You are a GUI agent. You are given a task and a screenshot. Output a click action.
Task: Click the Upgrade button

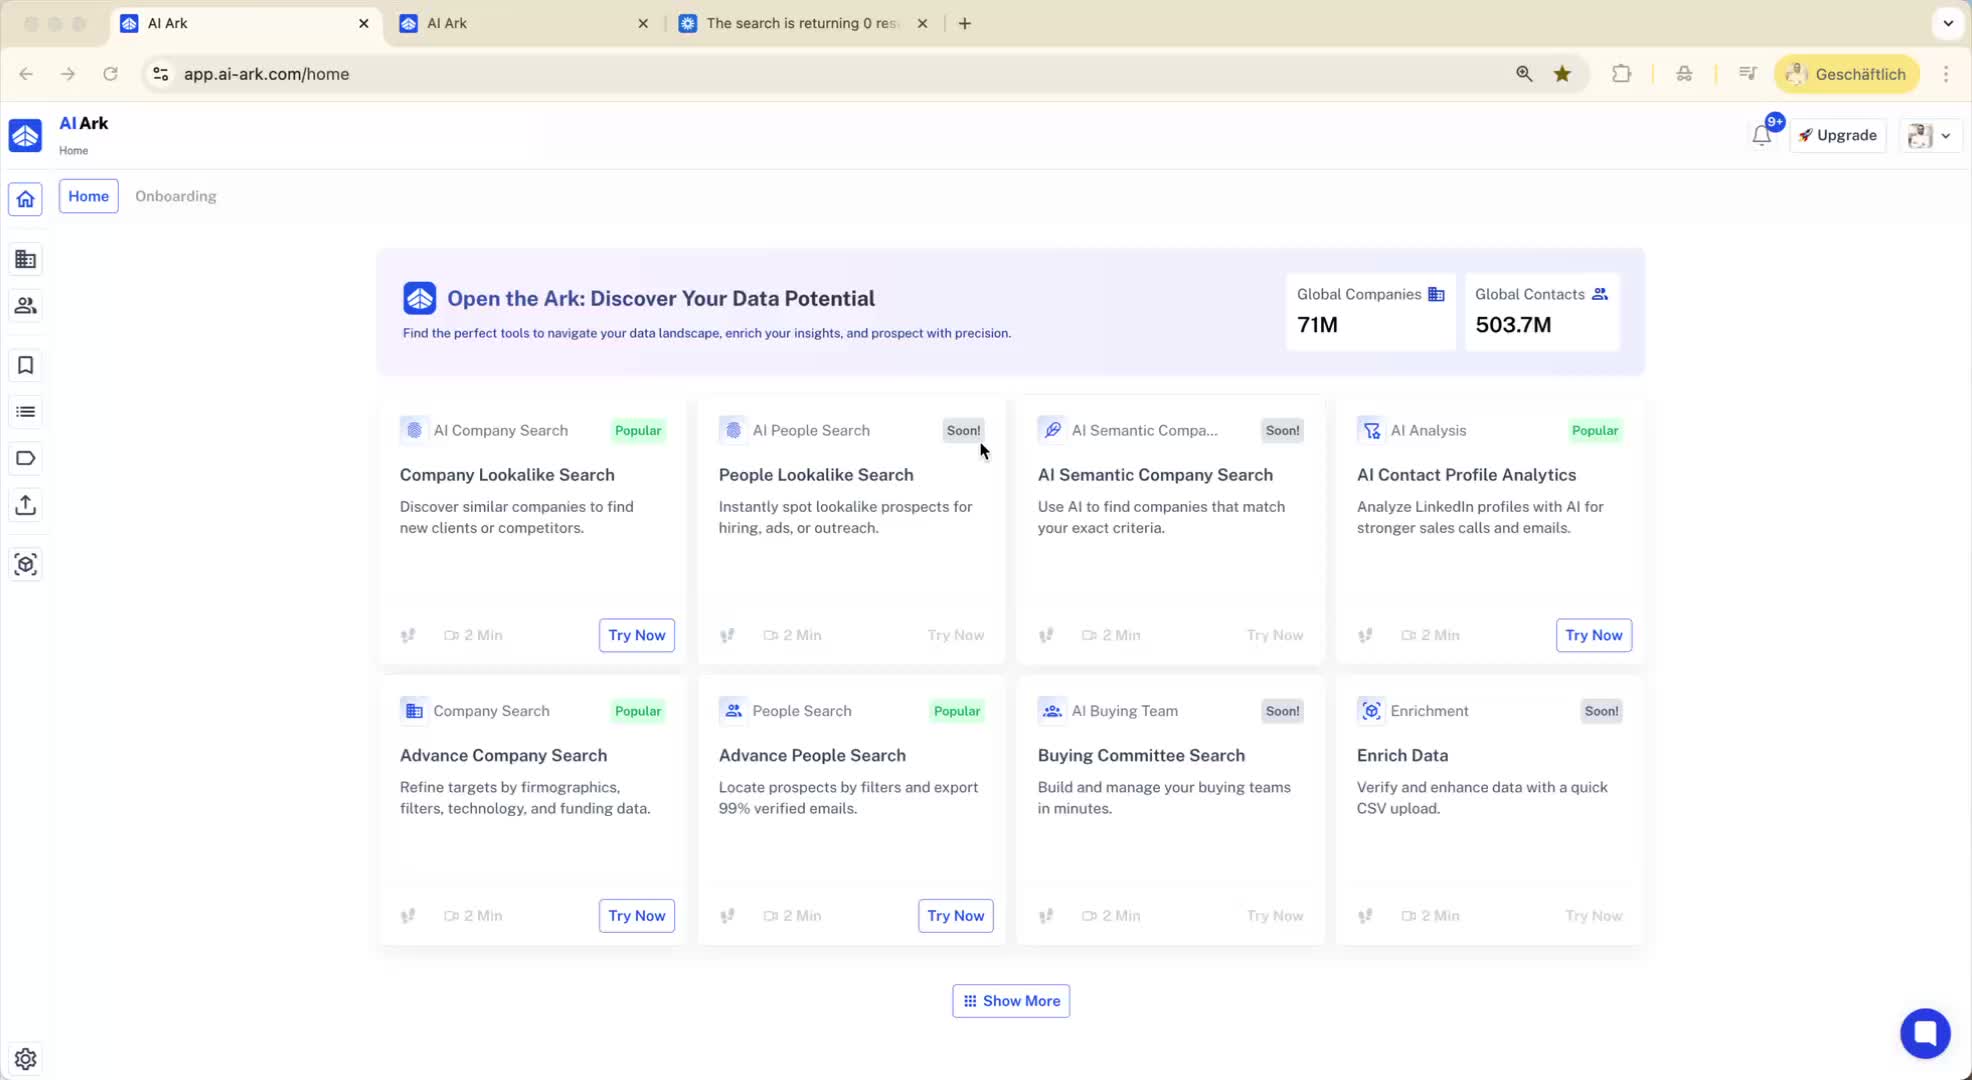tap(1838, 135)
